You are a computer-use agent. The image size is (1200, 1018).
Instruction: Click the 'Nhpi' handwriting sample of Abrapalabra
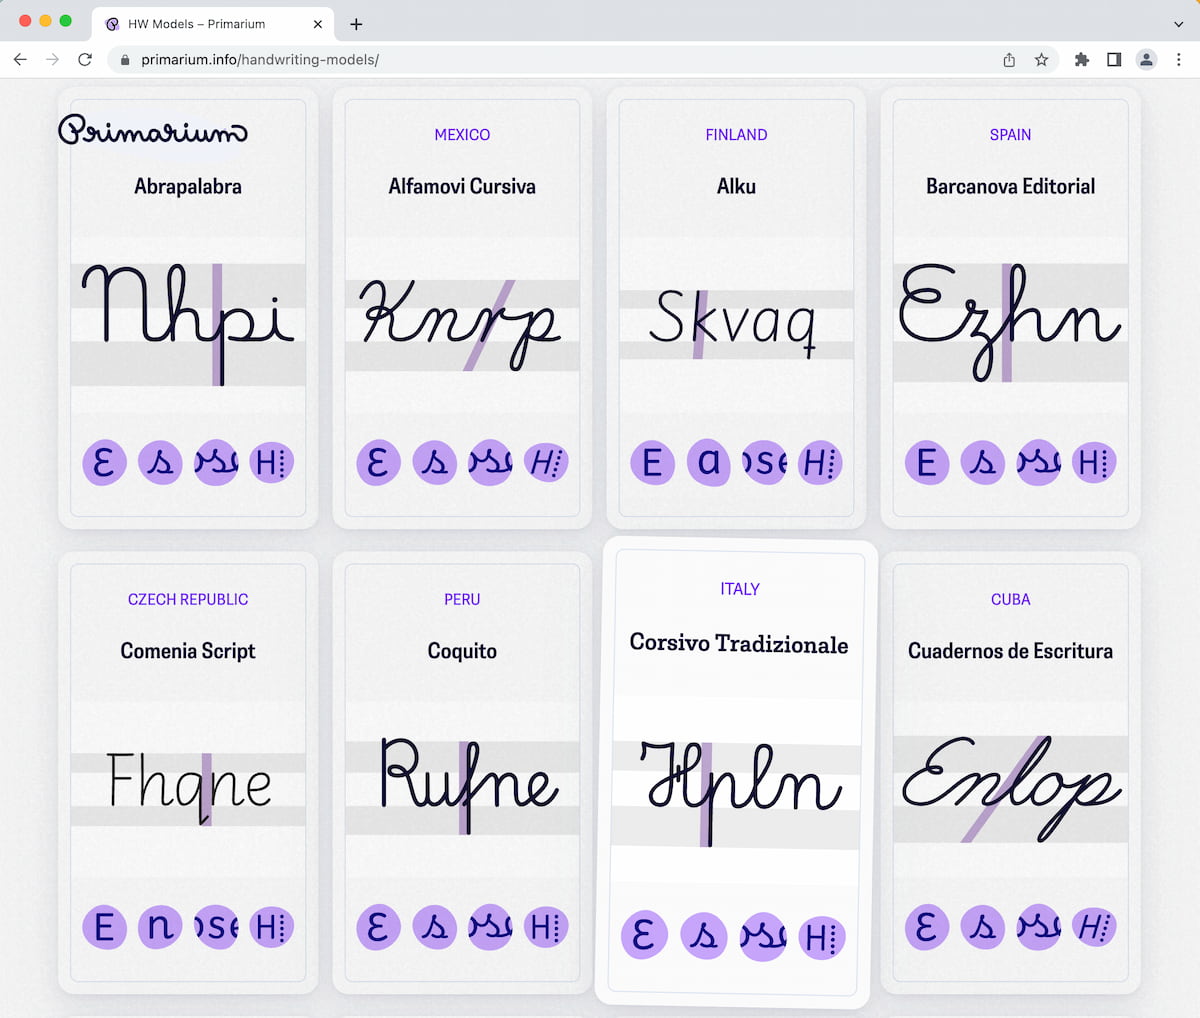point(188,324)
